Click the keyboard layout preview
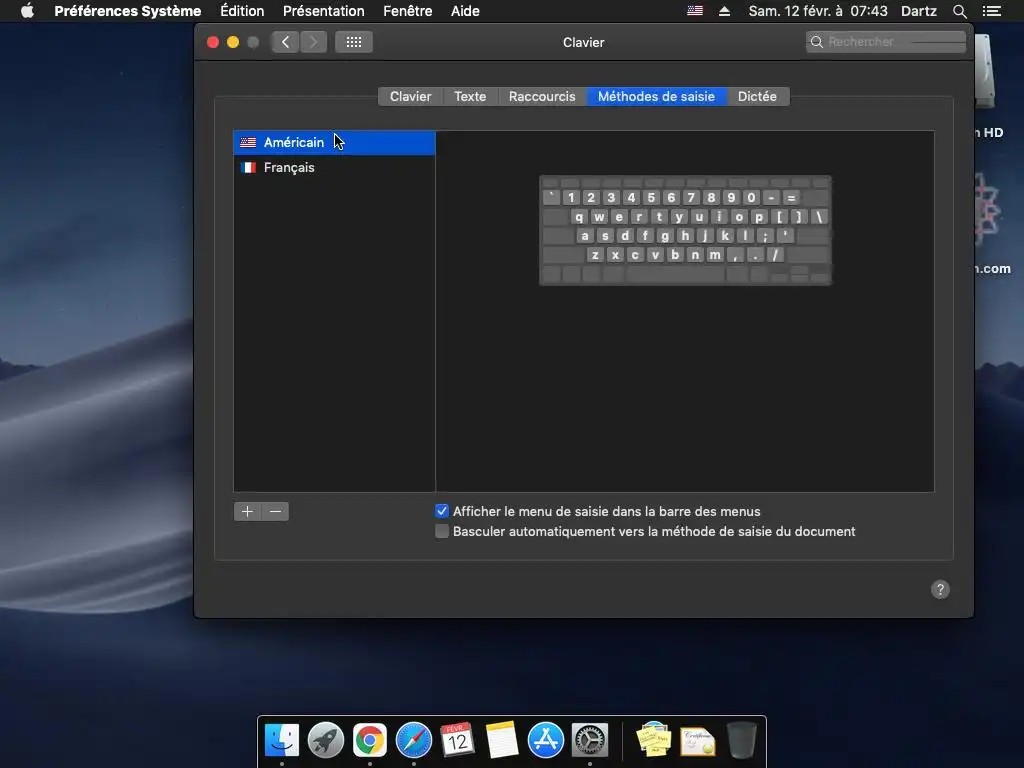Image resolution: width=1024 pixels, height=768 pixels. pyautogui.click(x=685, y=230)
